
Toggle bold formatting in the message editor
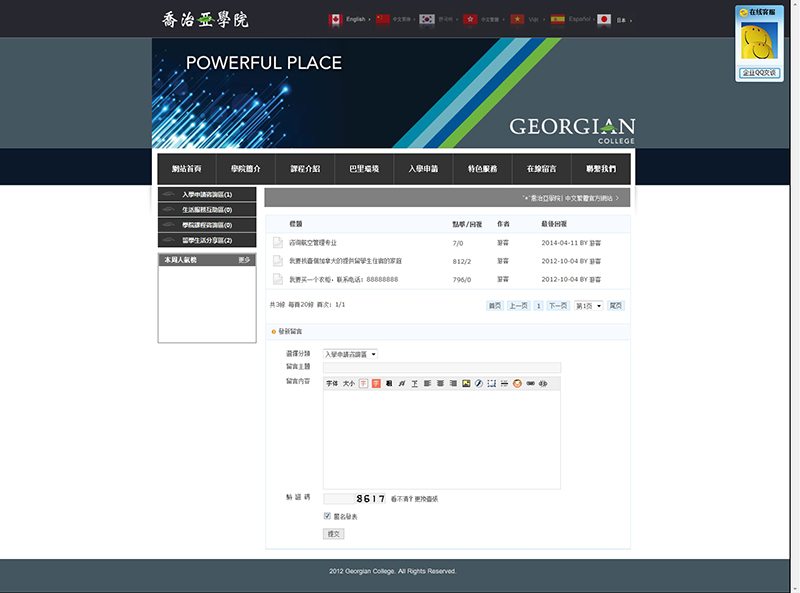point(389,383)
